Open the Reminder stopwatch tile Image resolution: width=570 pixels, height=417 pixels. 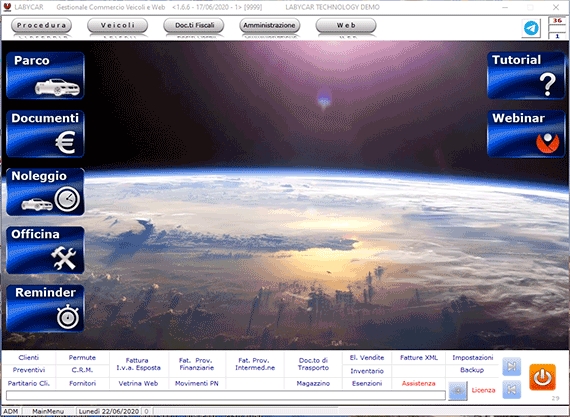[x=45, y=308]
